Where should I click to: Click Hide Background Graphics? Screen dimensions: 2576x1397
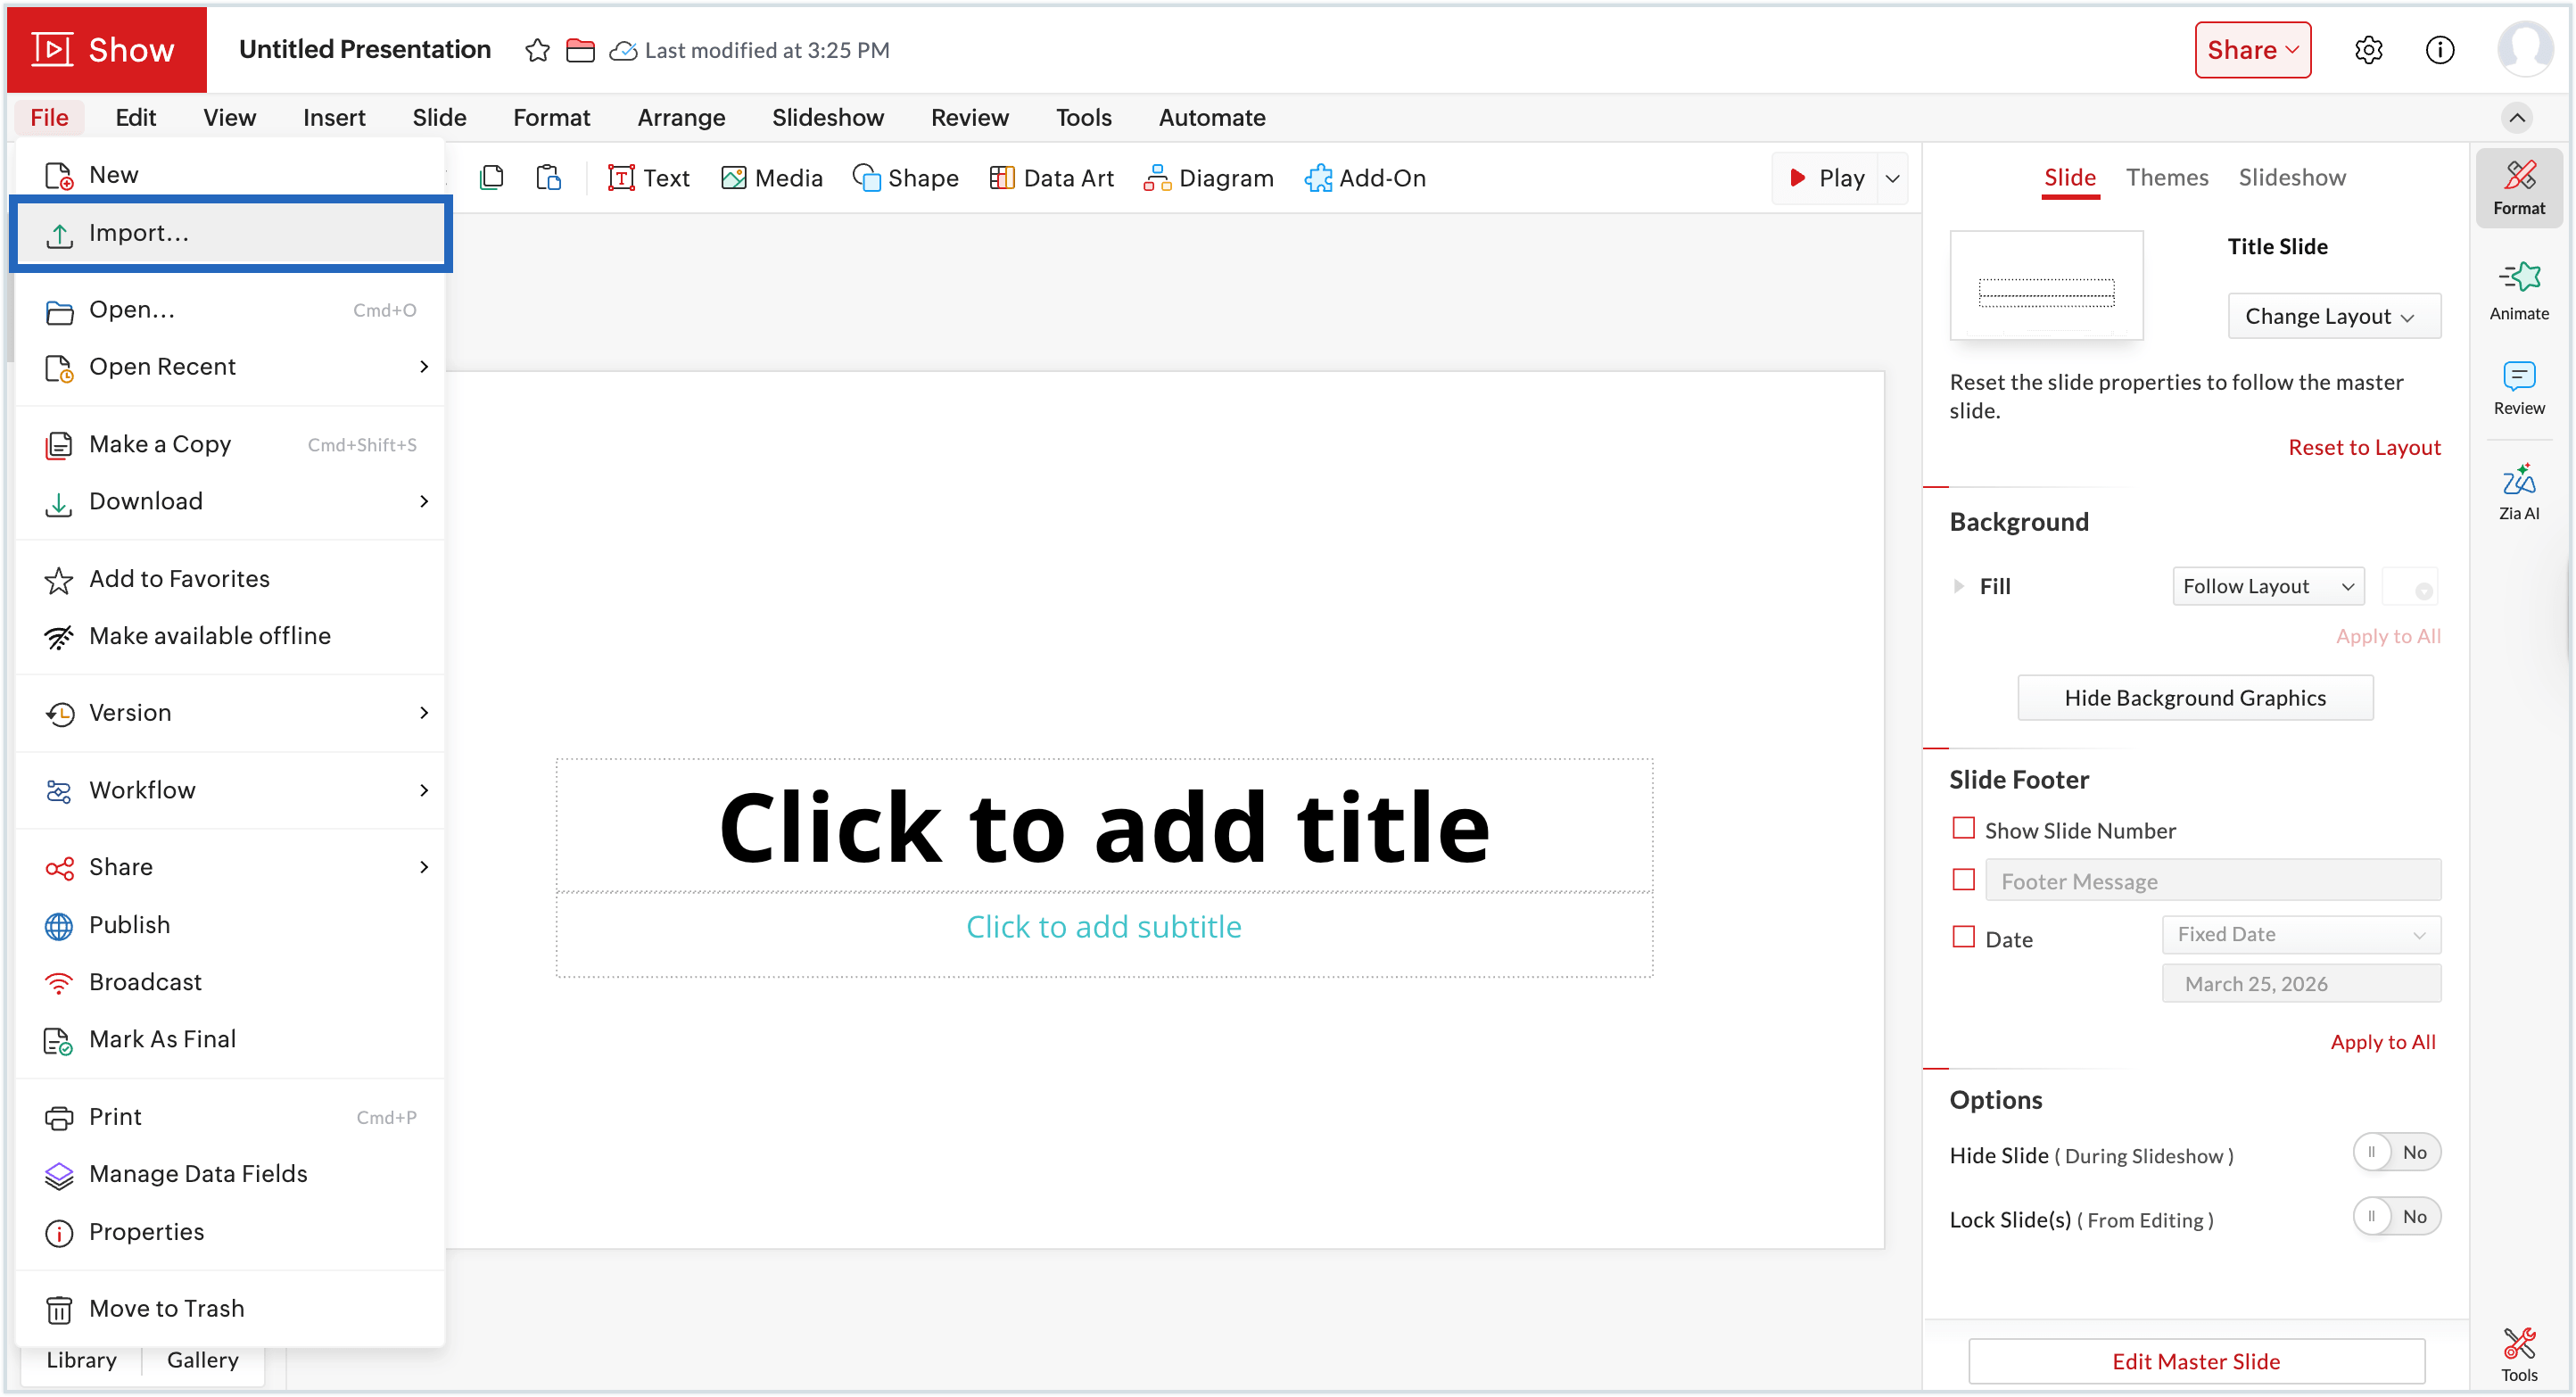tap(2195, 697)
